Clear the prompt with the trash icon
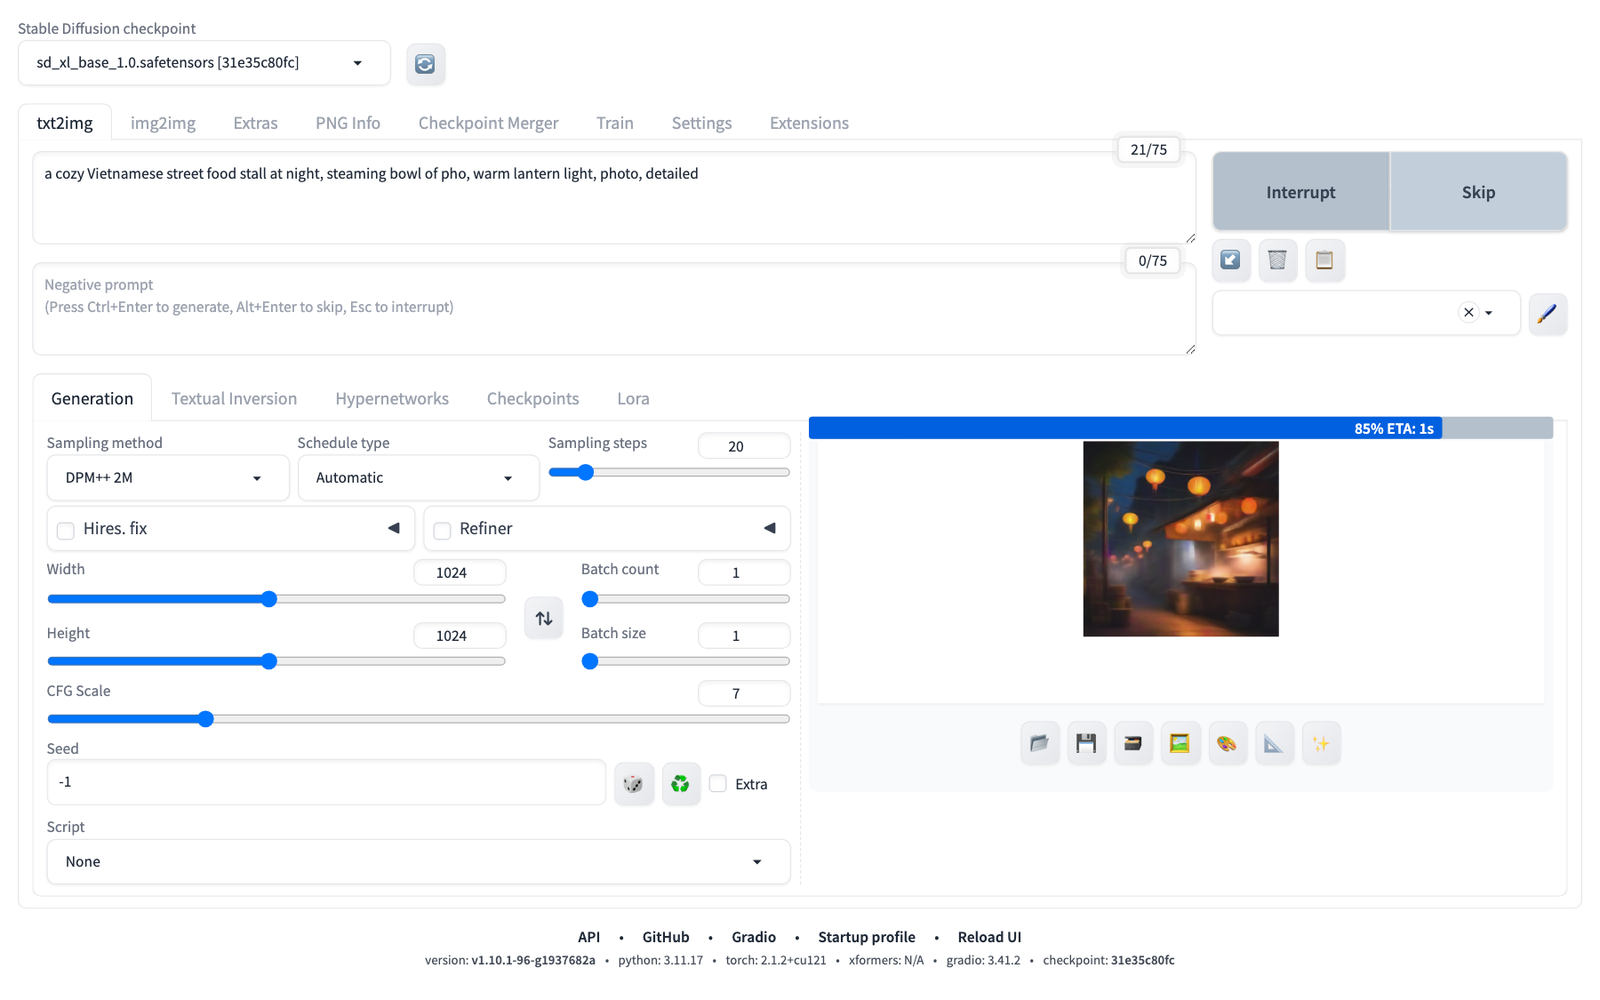1600x1000 pixels. tap(1277, 260)
